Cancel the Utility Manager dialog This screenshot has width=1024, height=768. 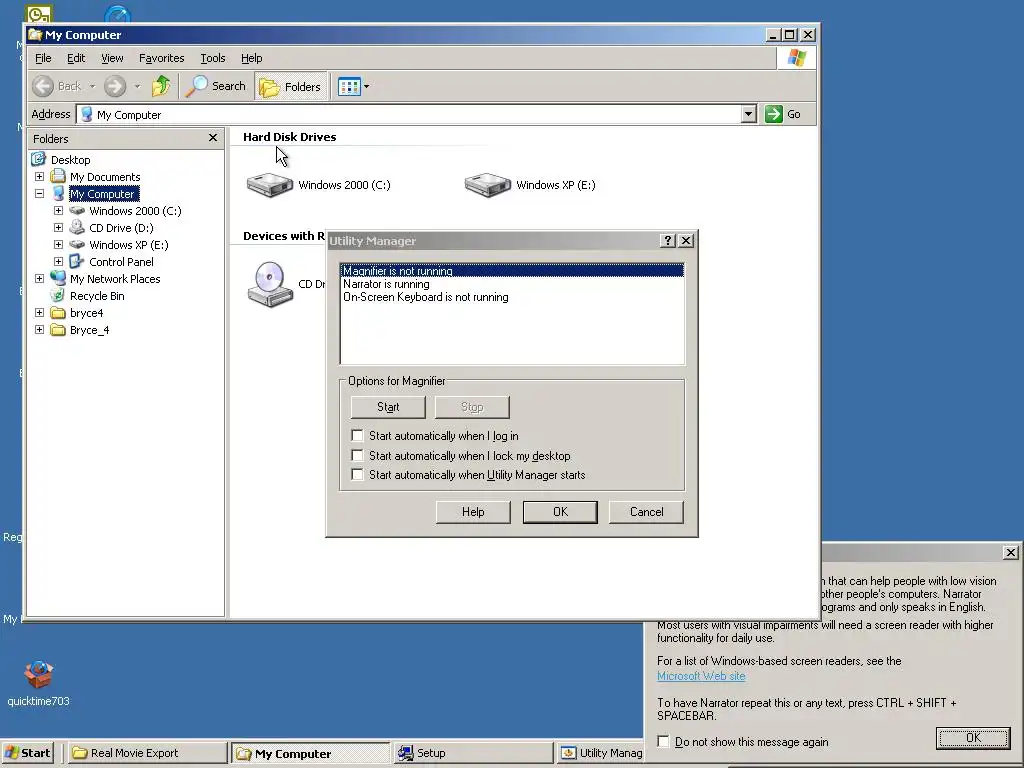click(x=647, y=512)
